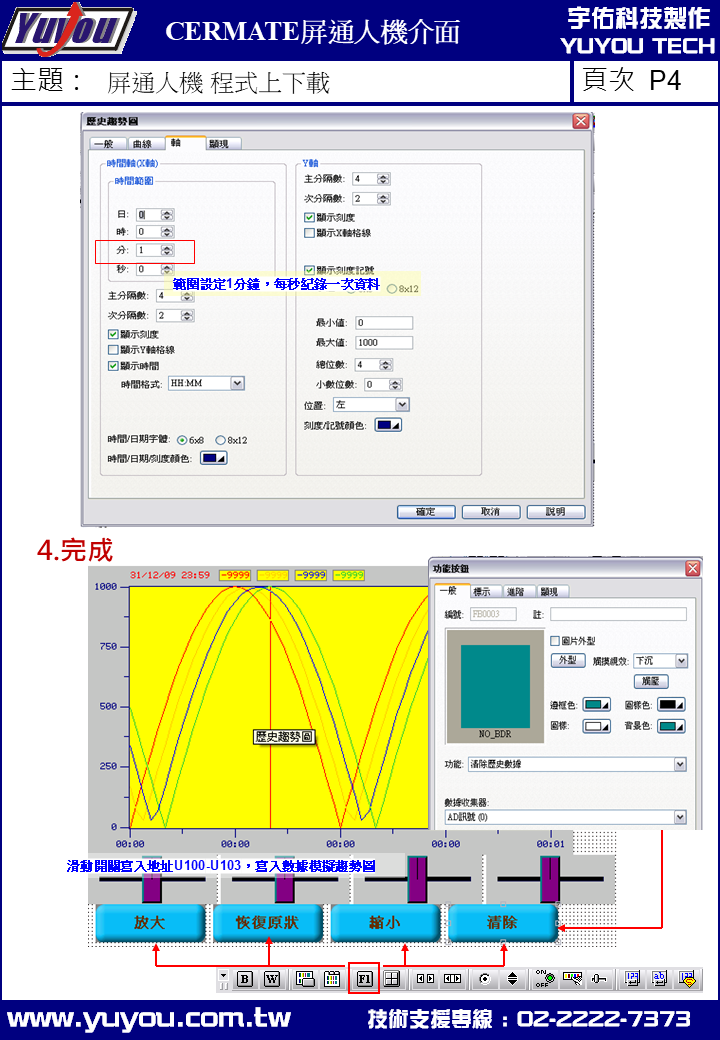Click the 縮小 zoom-out button
Viewport: 720px width, 1040px height.
(385, 923)
